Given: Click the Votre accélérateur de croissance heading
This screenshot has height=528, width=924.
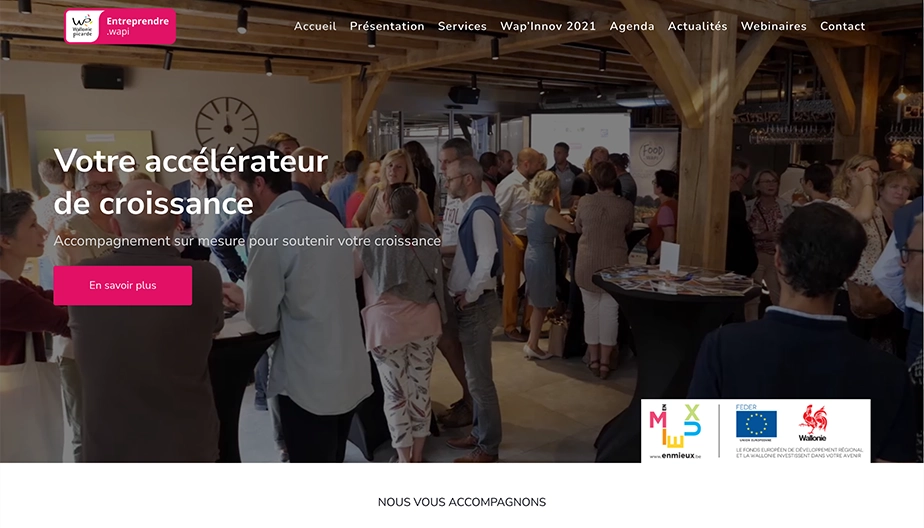Looking at the screenshot, I should [x=190, y=182].
